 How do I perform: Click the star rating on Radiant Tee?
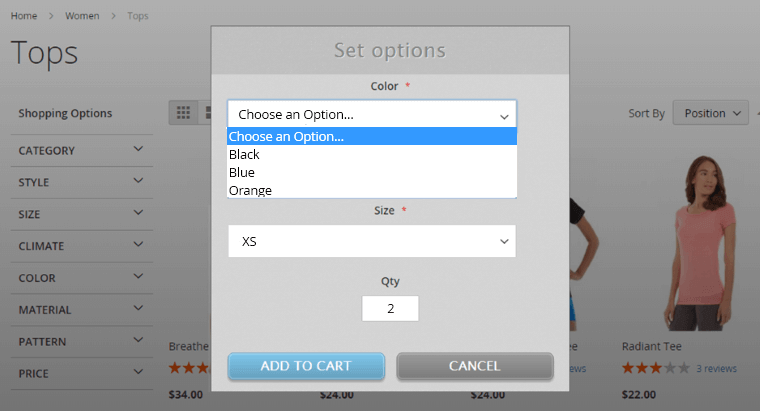pos(656,368)
